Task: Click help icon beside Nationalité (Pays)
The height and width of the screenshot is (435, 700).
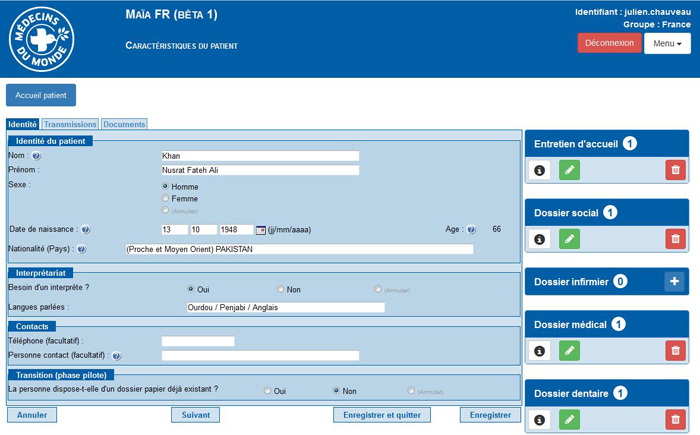Action: click(x=81, y=249)
